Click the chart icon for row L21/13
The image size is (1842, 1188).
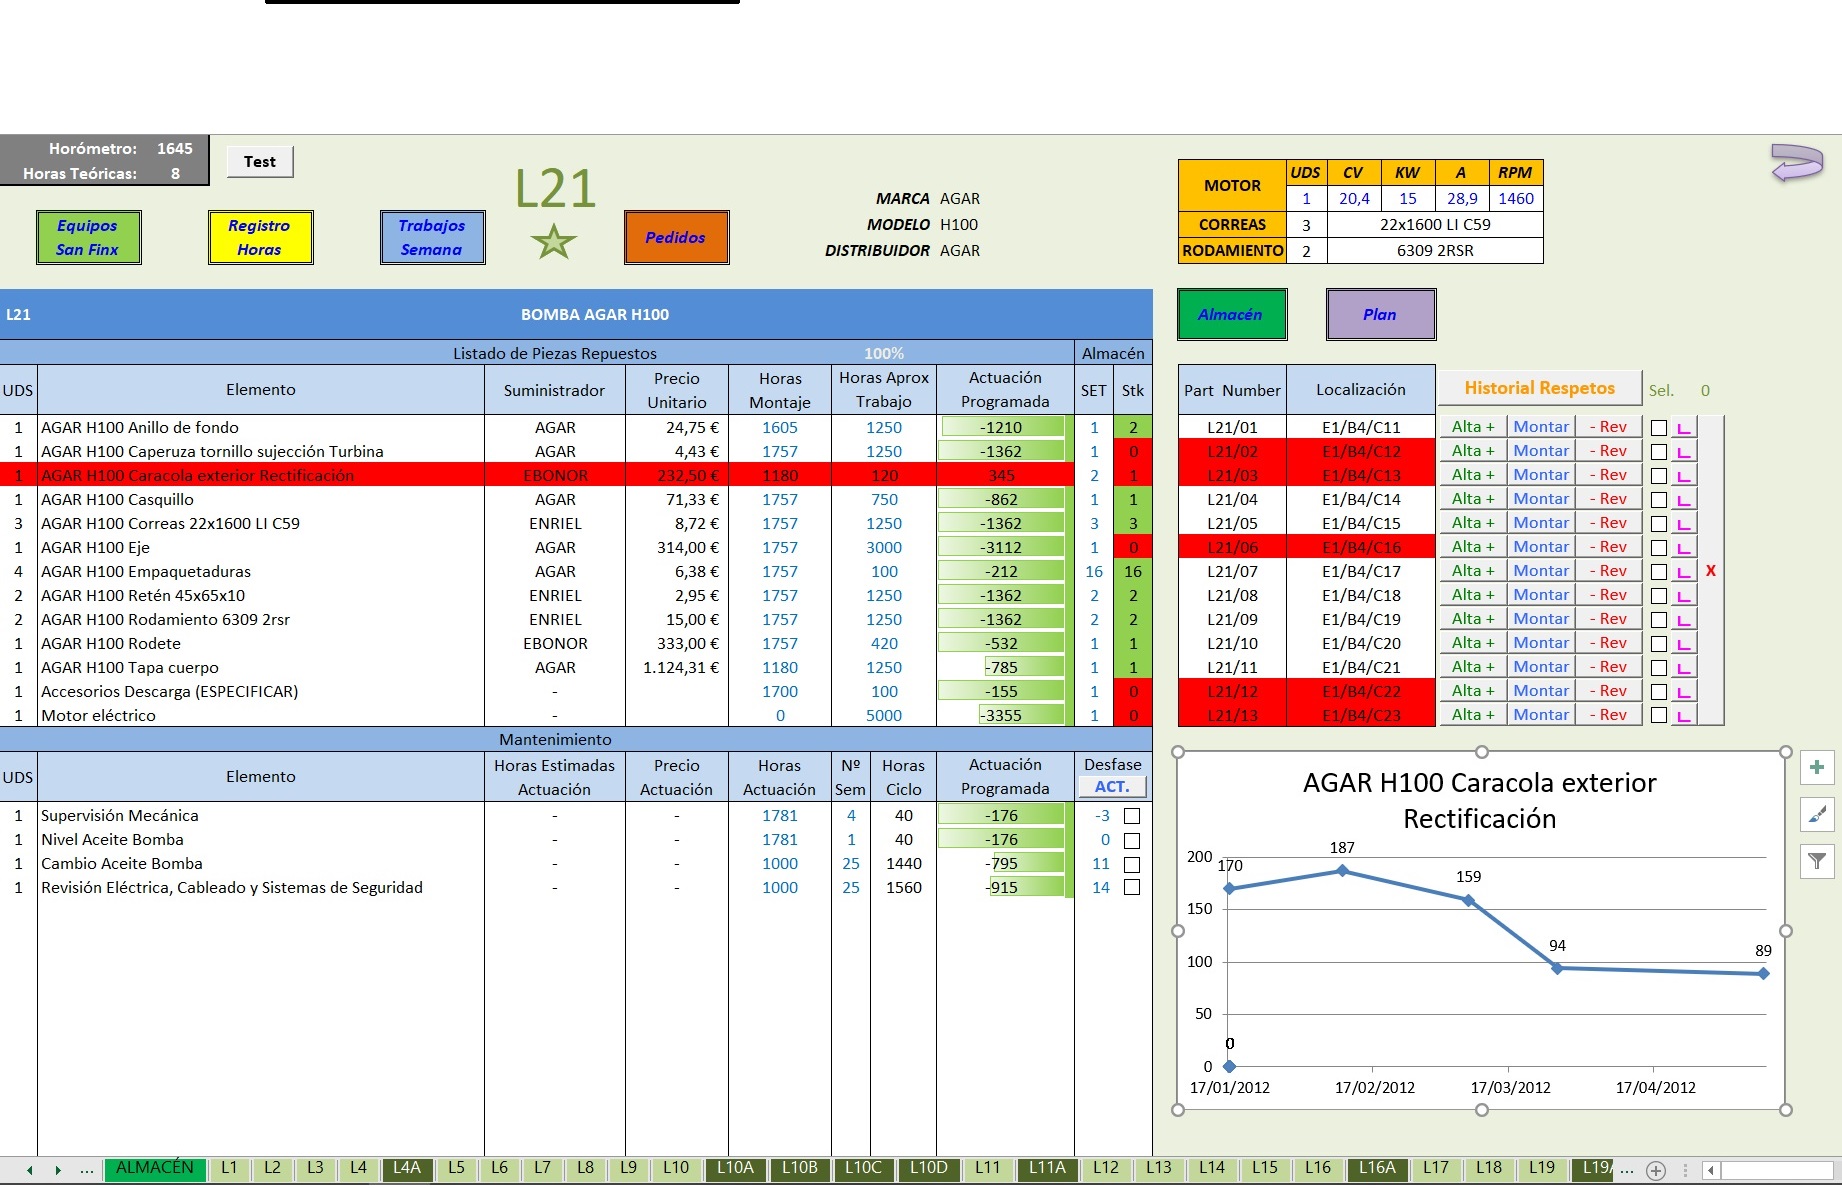click(1684, 716)
